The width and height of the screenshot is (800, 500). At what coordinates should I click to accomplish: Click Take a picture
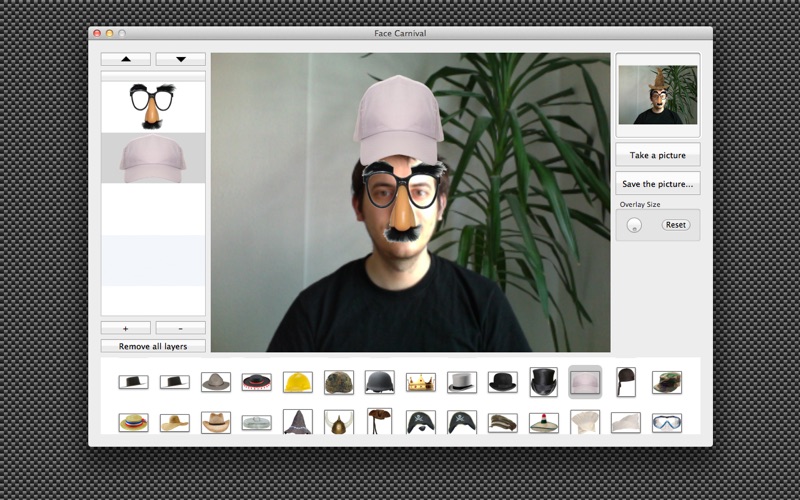[x=658, y=155]
